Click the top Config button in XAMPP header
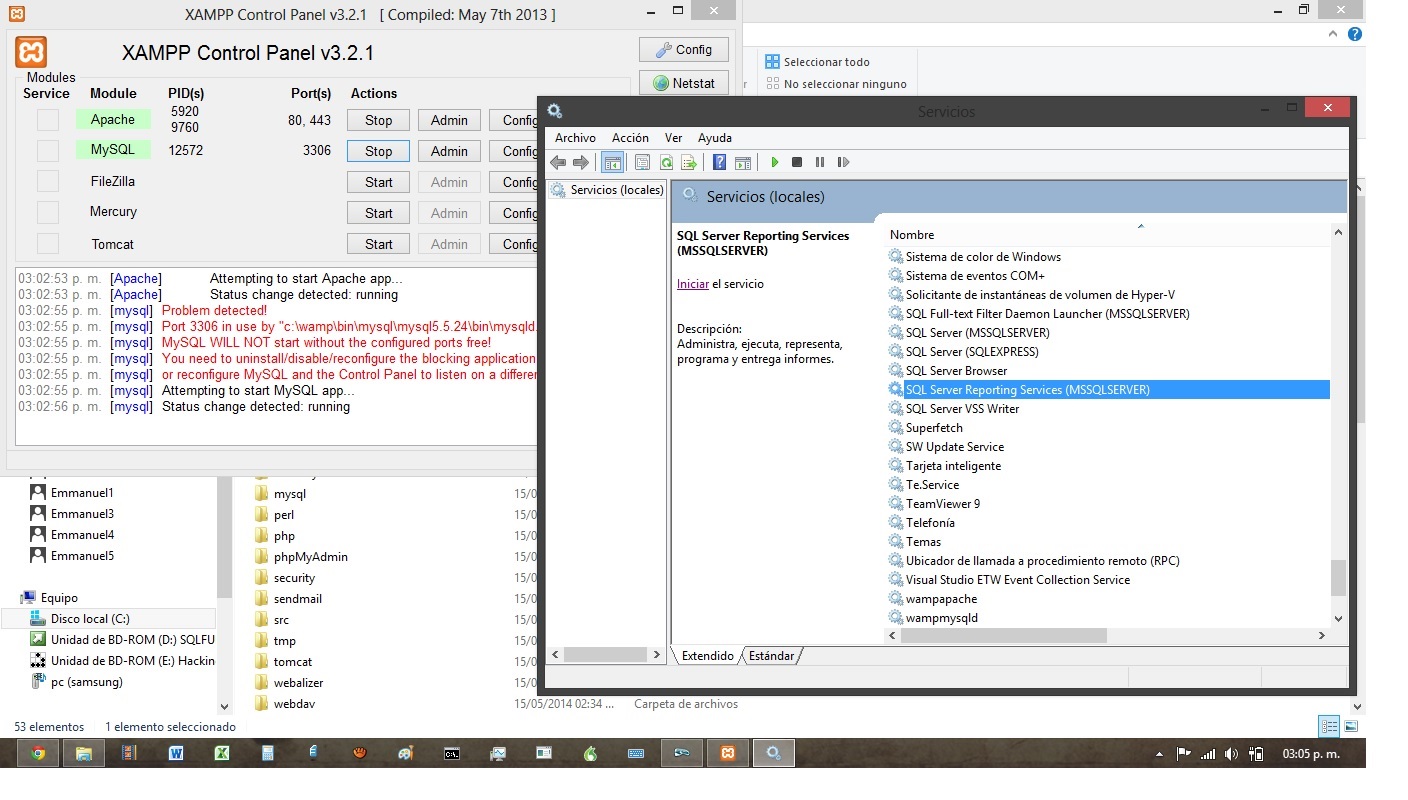Viewport: 1408px width, 800px height. tap(684, 49)
